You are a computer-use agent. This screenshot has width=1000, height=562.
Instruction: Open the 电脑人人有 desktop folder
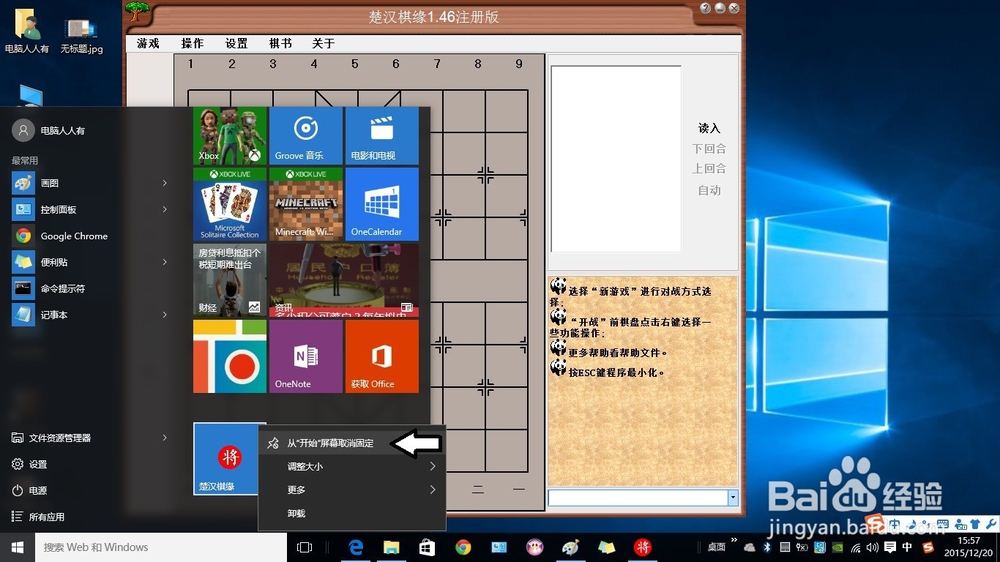point(27,32)
